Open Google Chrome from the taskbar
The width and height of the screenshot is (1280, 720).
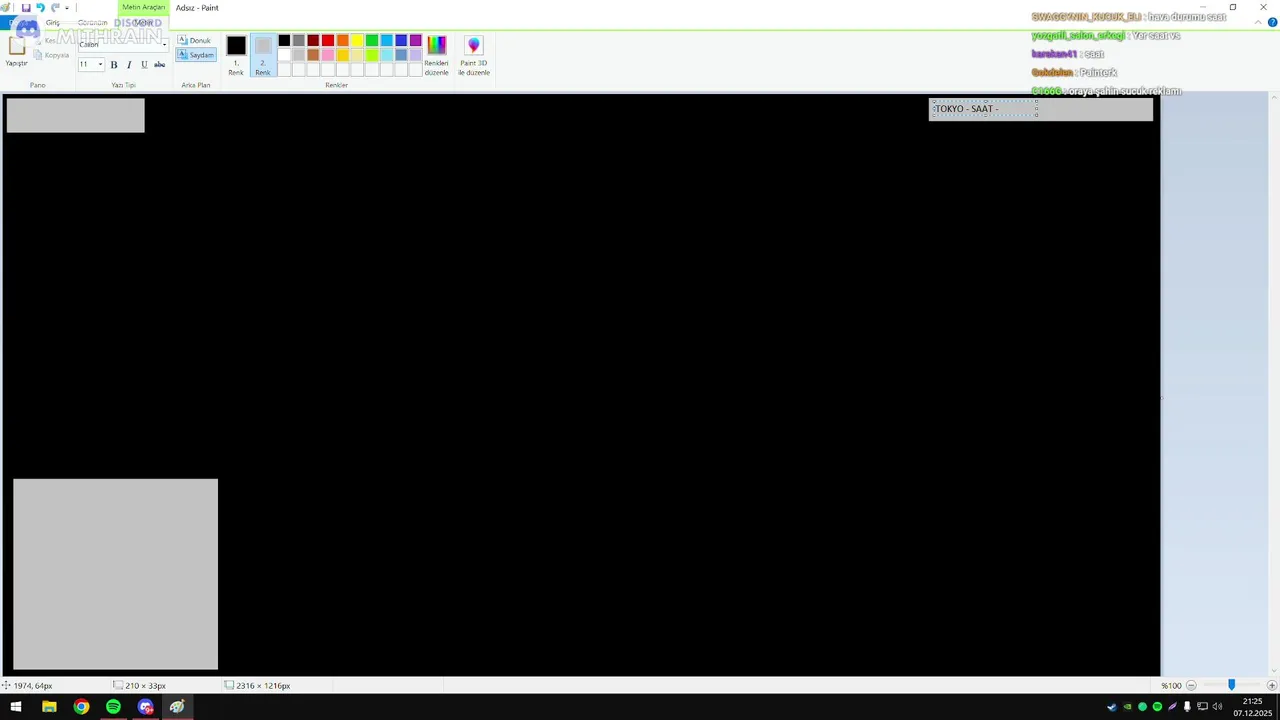[x=81, y=707]
